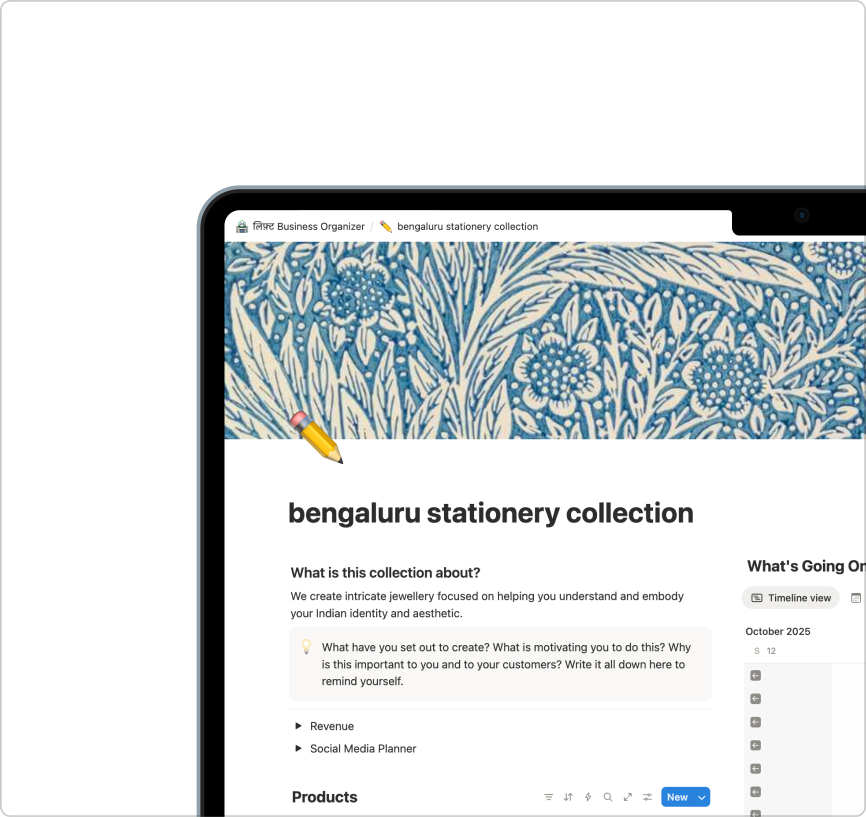Click the 'What's Going On' heading
866x817 pixels.
click(x=806, y=566)
